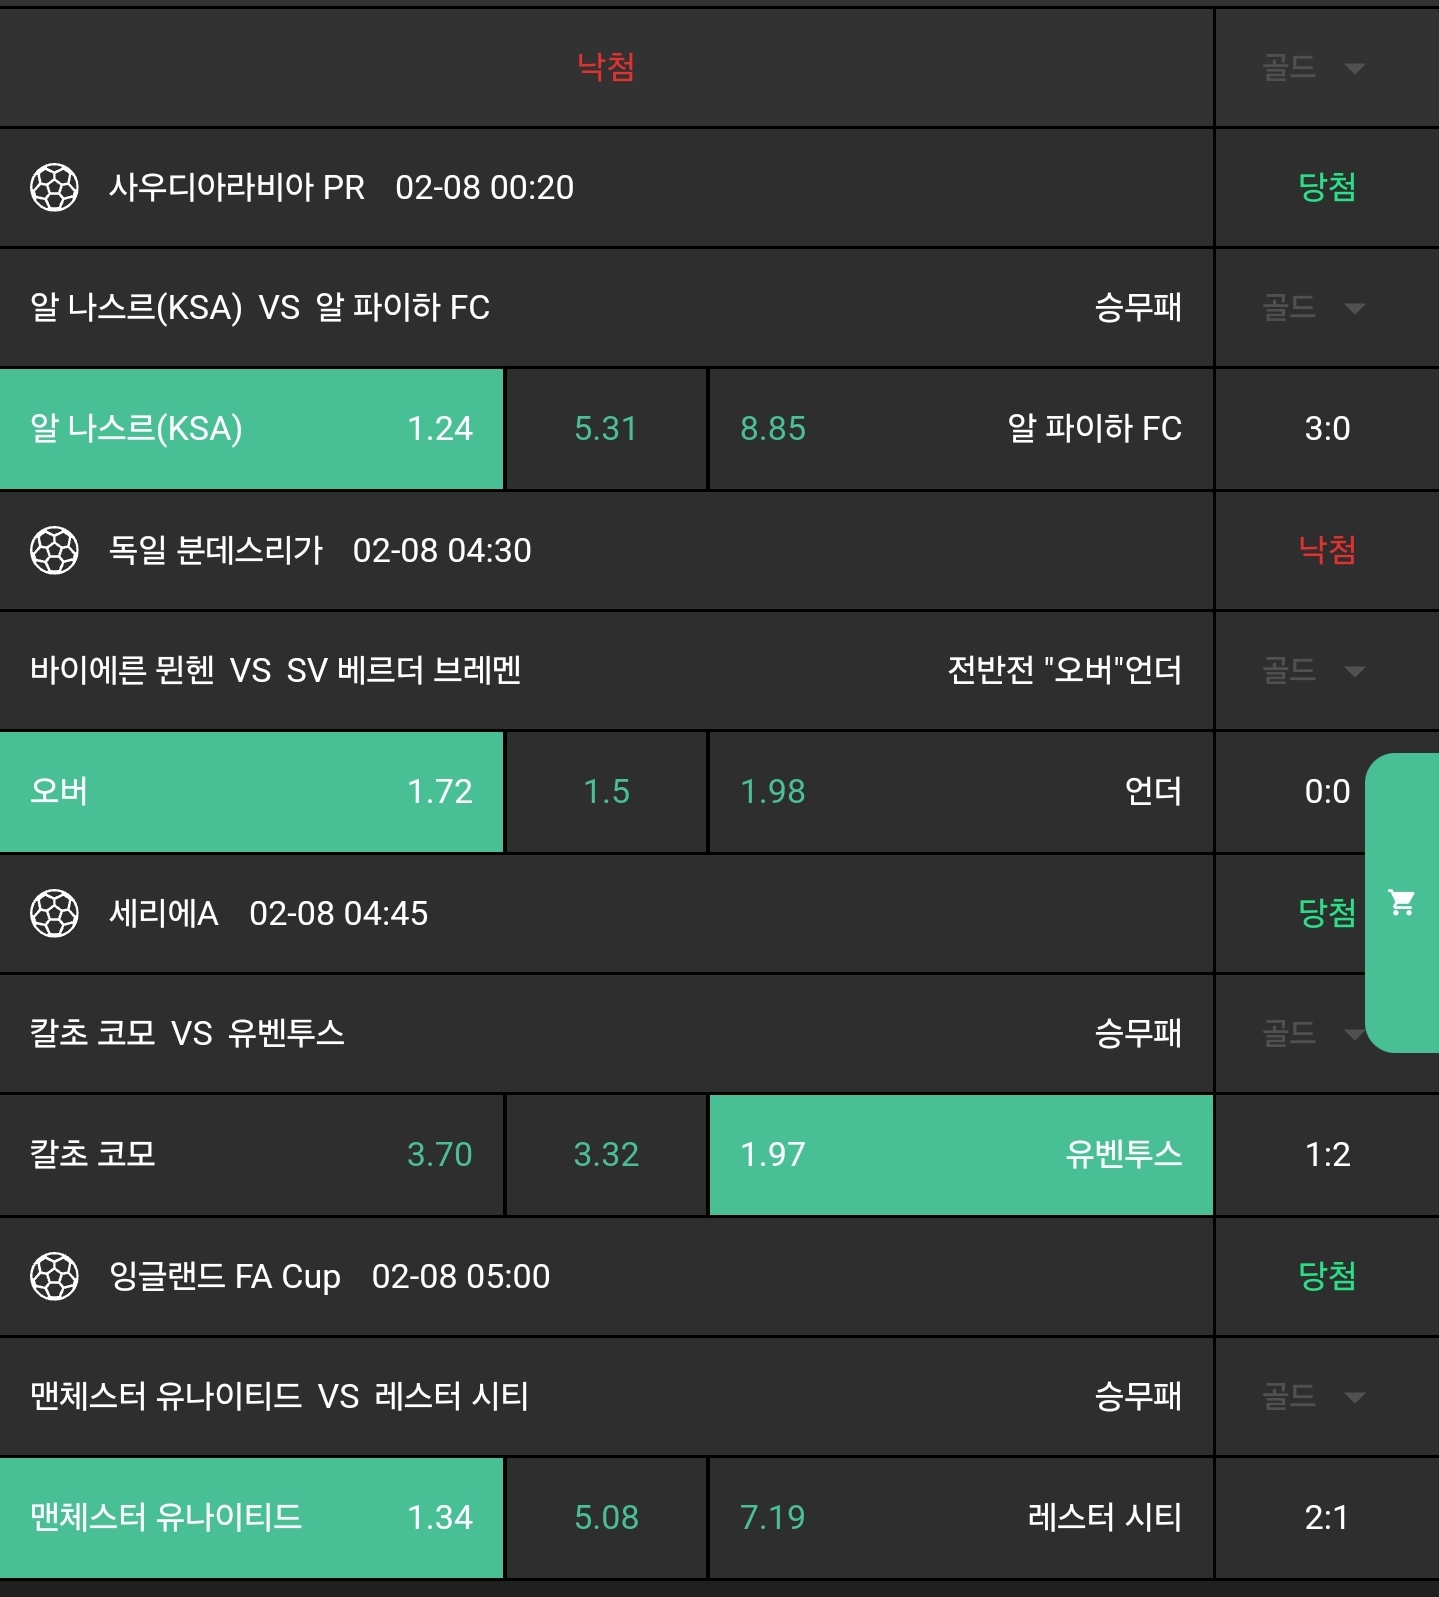
Task: Expand 골드 dropdown for 알 나스르 match
Action: coord(1313,308)
